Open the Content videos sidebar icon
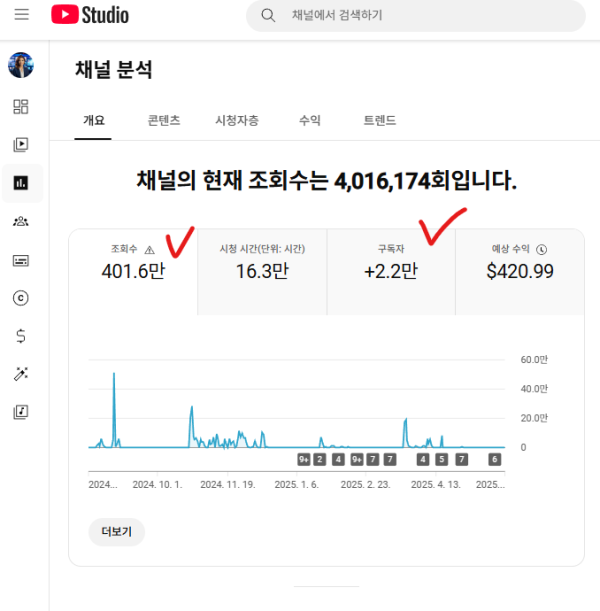 (x=21, y=145)
